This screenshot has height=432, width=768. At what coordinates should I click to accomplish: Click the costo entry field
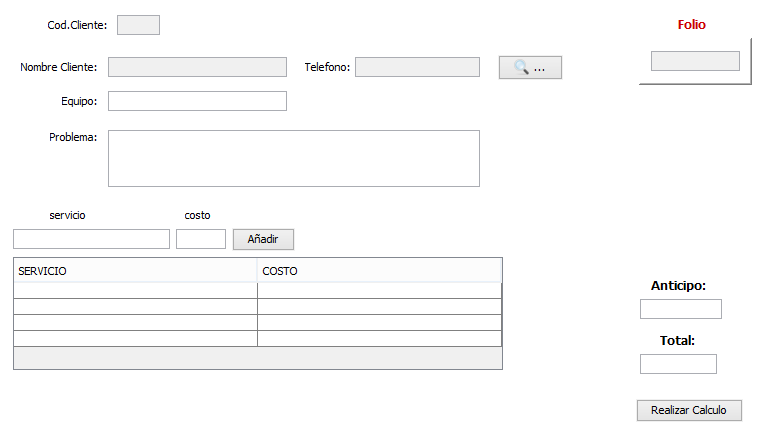point(201,239)
